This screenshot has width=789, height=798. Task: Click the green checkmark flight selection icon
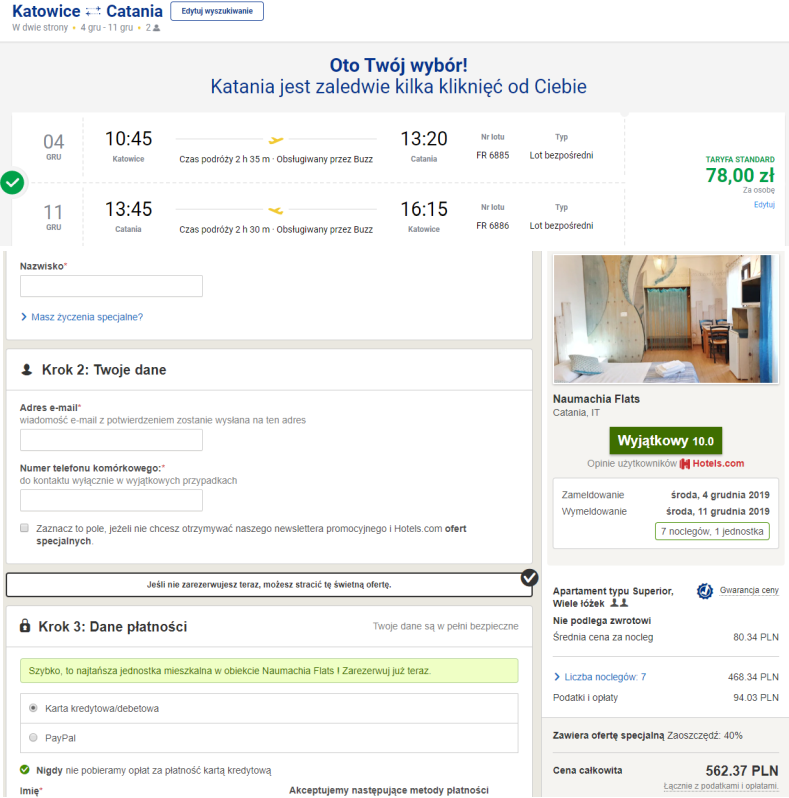pyautogui.click(x=12, y=183)
